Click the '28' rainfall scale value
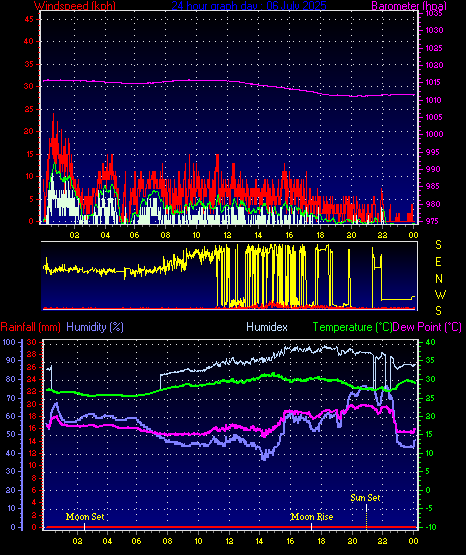466x555 pixels. 32,354
